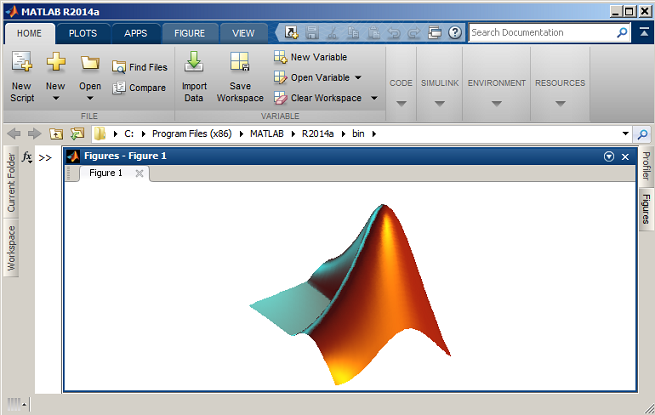Expand the ENVIRONMENT section
Screen dimensions: 655x415
(x=496, y=102)
